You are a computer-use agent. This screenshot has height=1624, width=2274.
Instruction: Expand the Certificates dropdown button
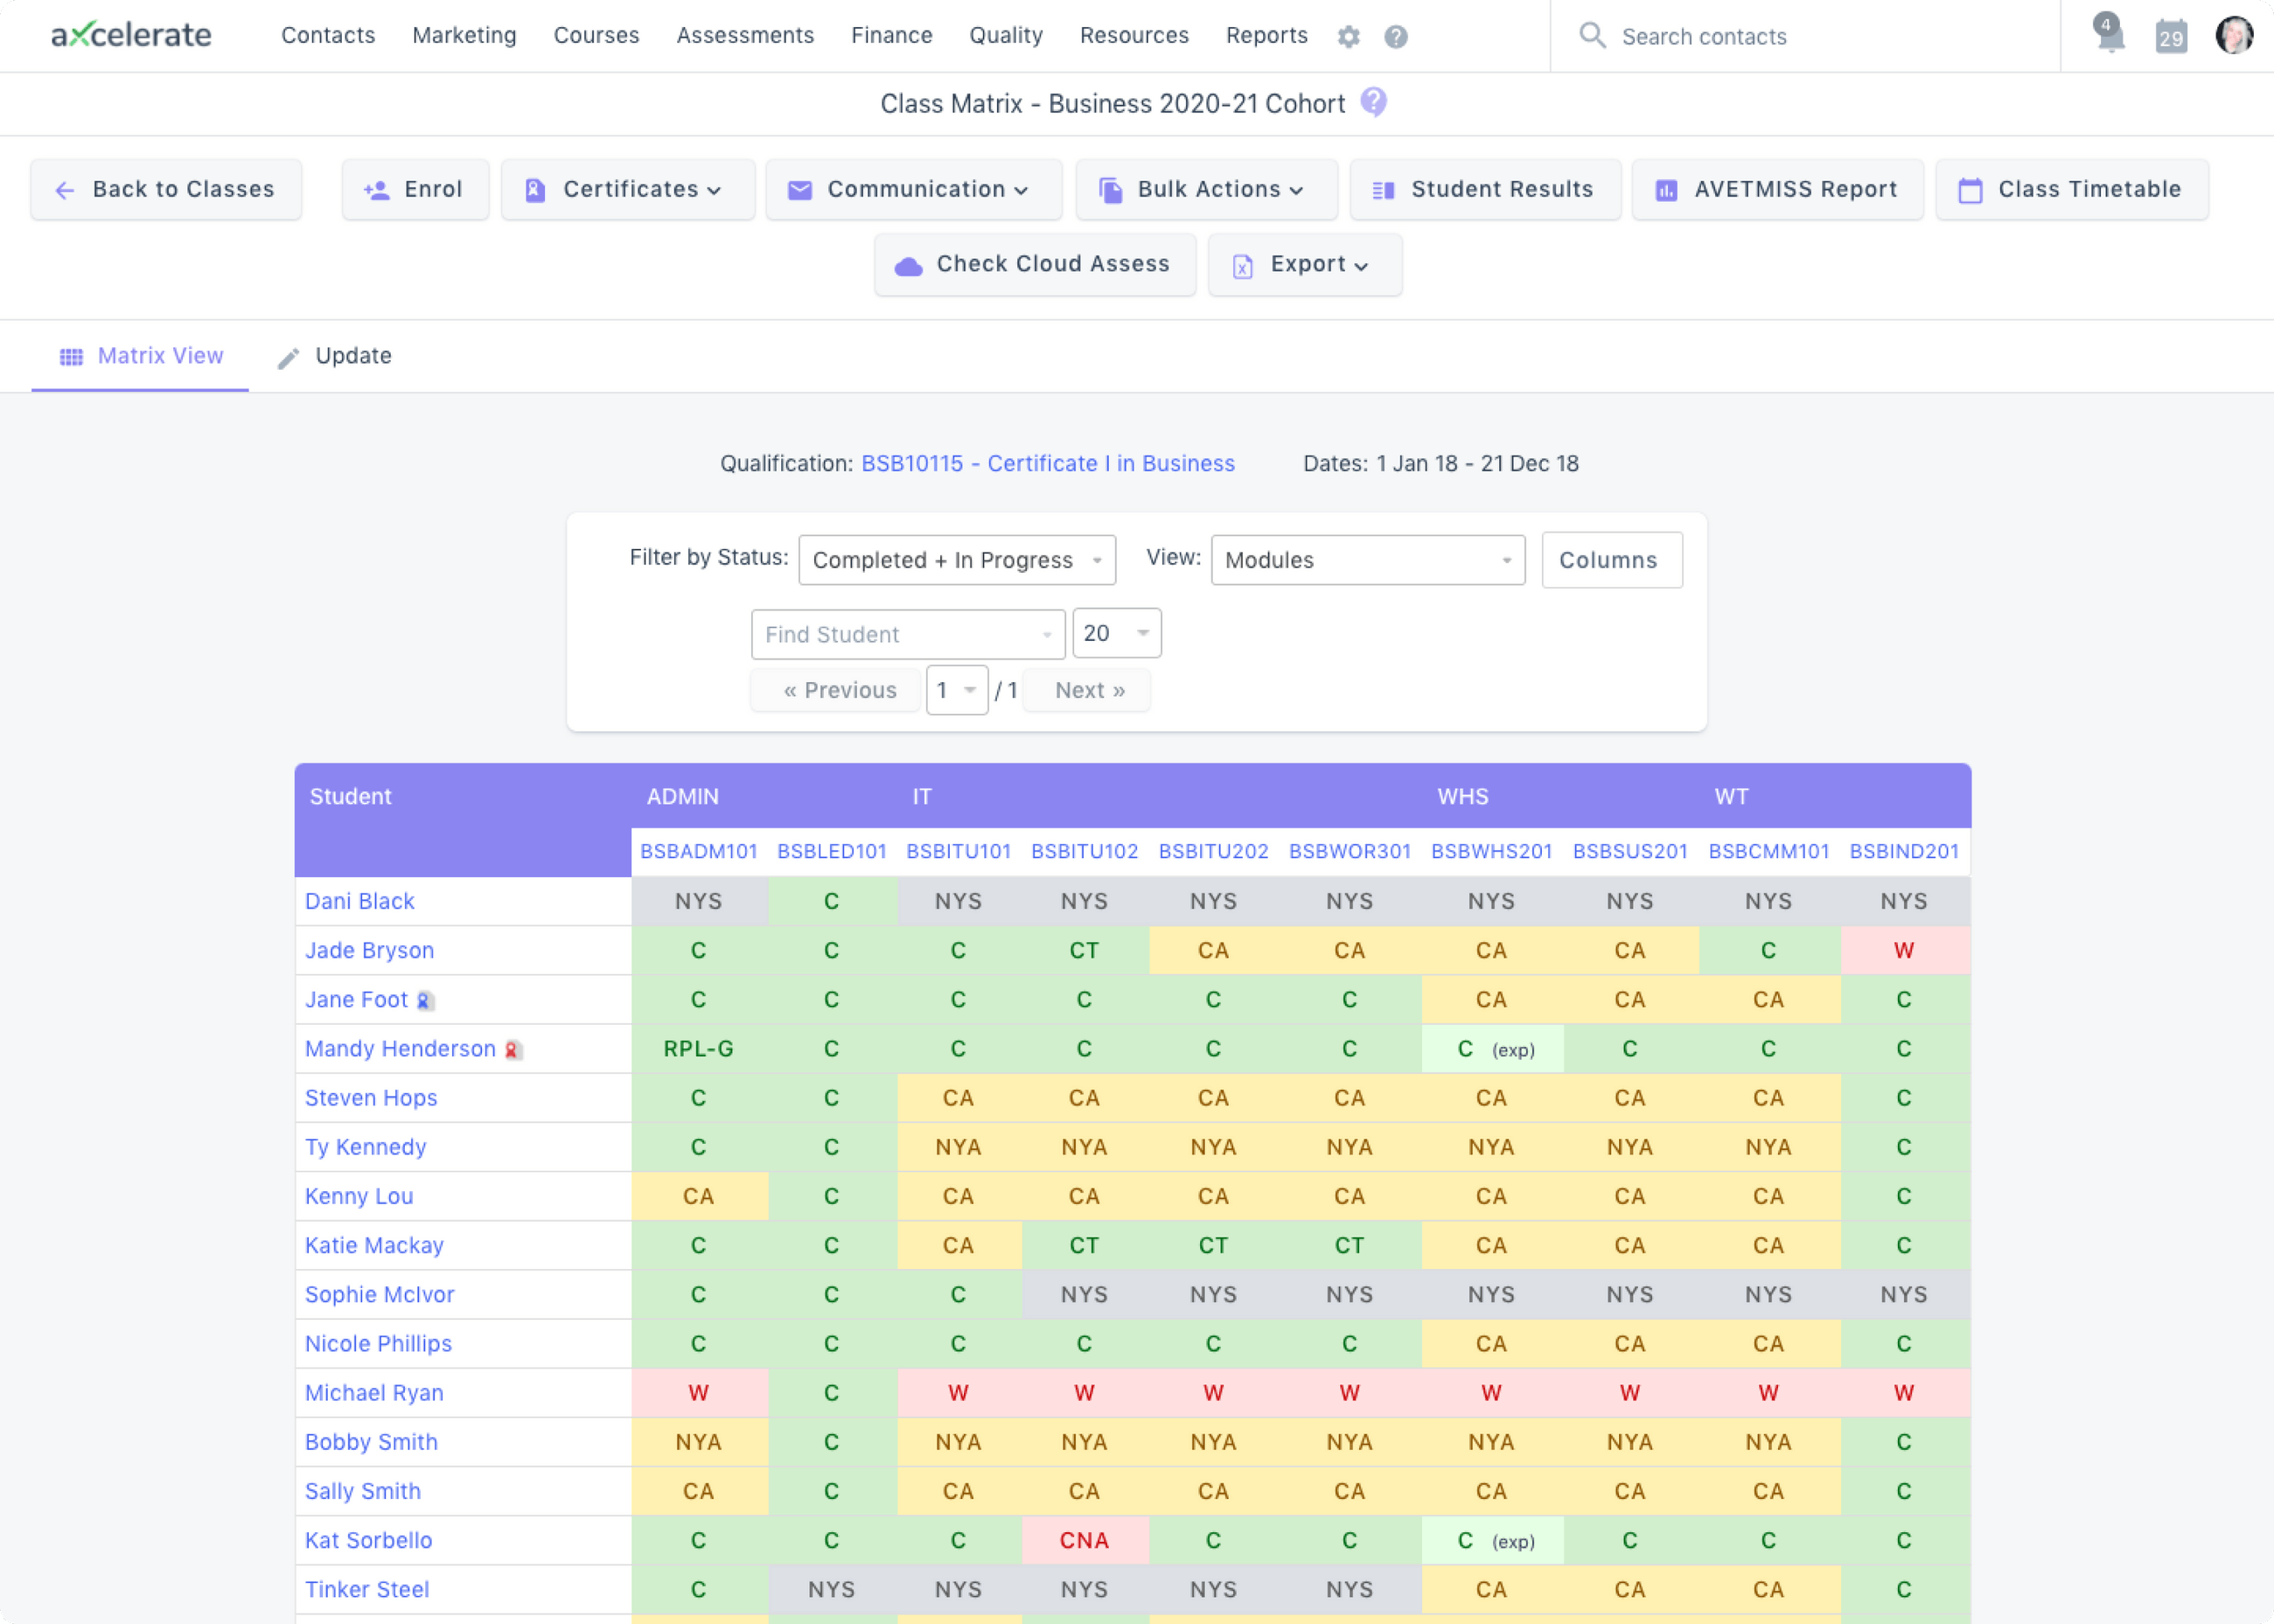(627, 189)
